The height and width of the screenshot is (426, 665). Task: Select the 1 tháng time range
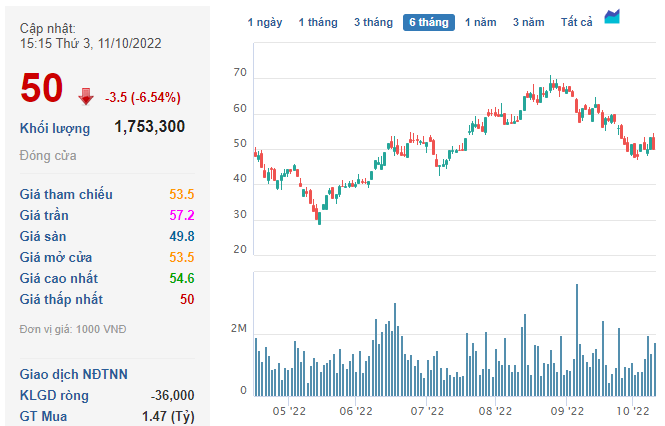(317, 22)
